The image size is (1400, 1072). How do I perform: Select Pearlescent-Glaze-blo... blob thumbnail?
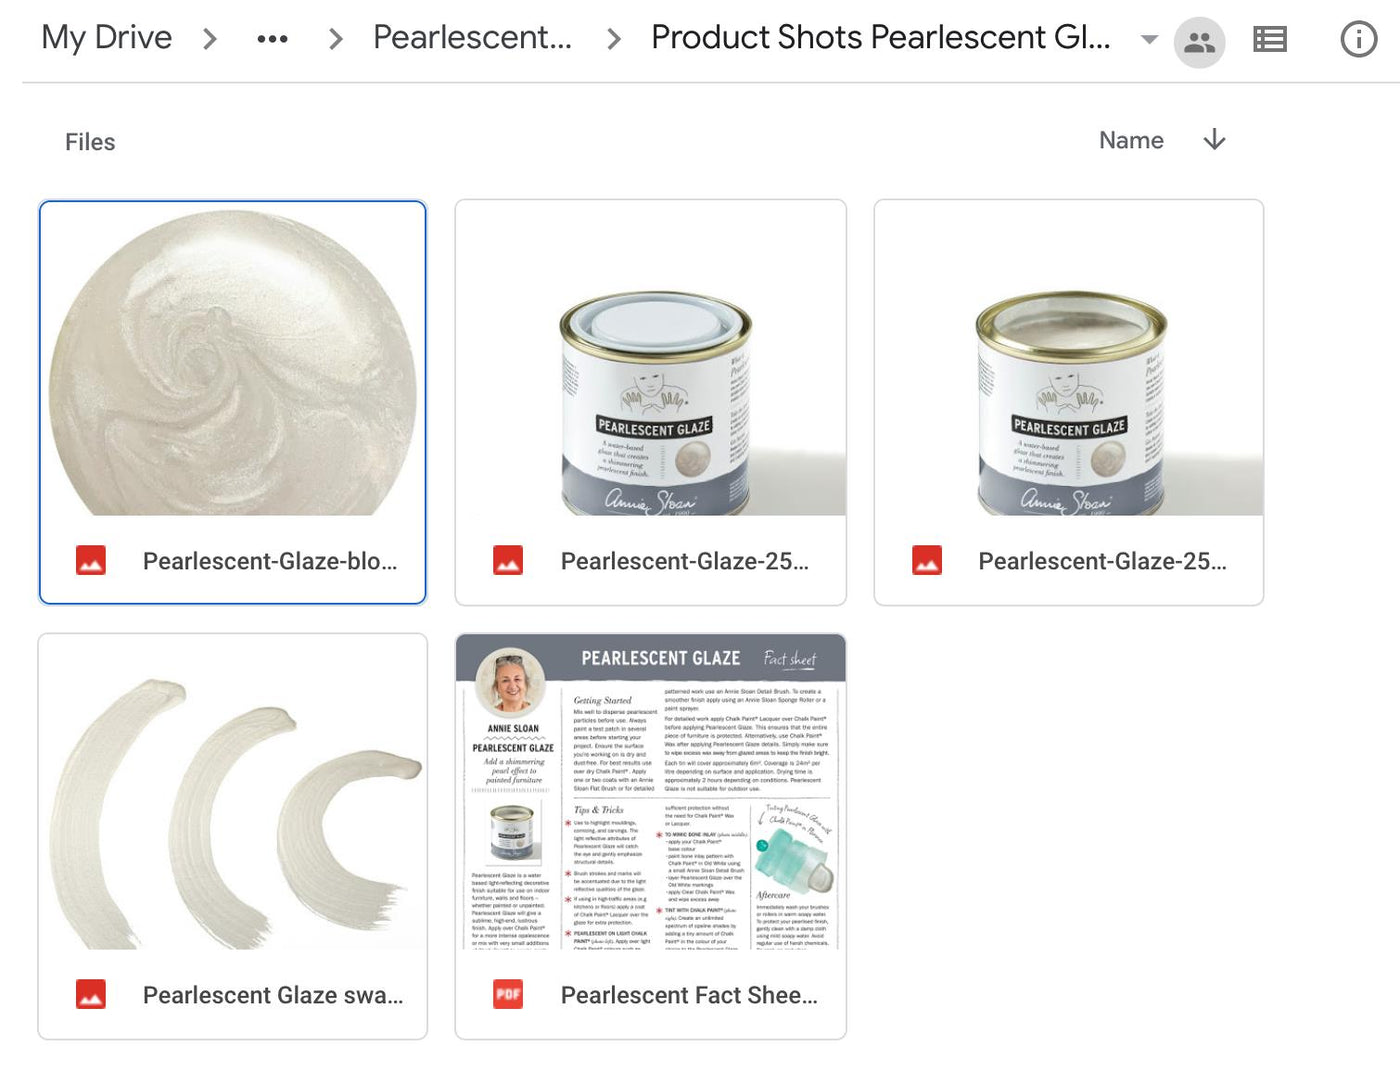pyautogui.click(x=233, y=359)
